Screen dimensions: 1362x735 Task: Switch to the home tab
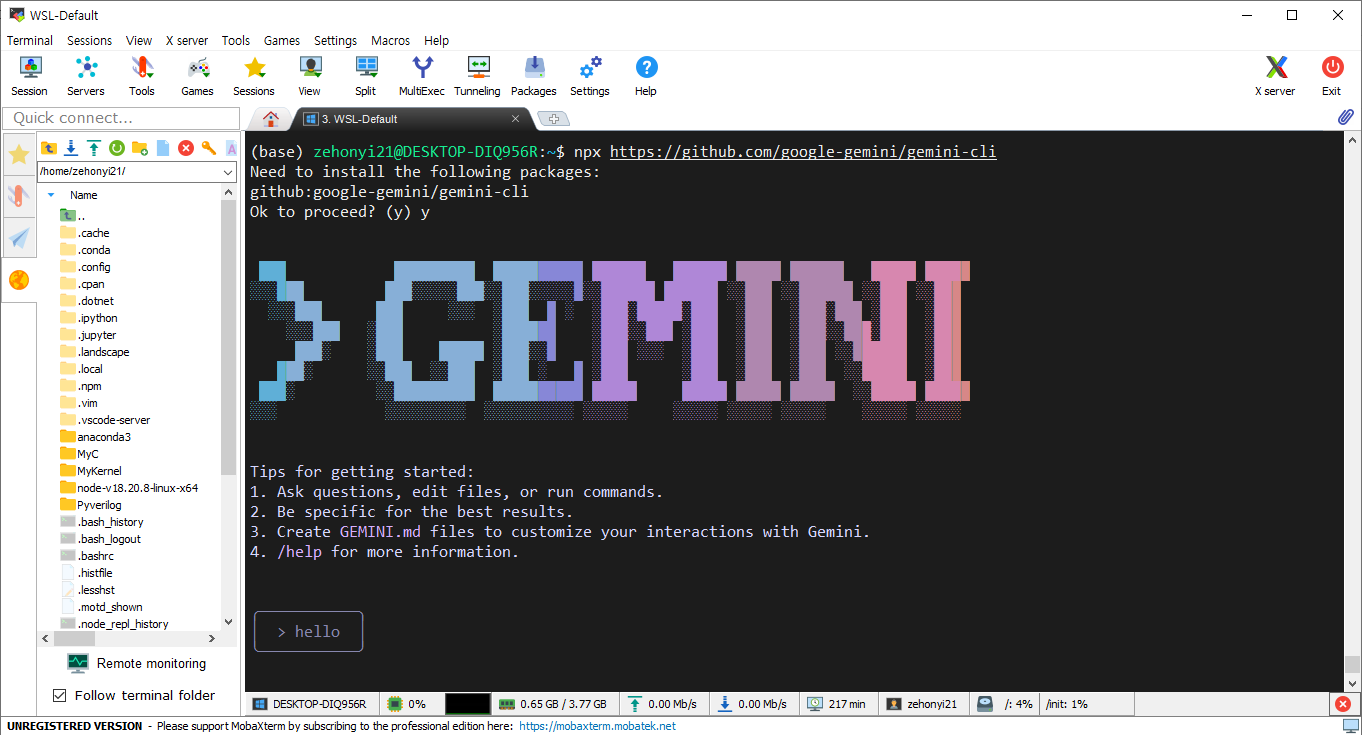[x=270, y=118]
